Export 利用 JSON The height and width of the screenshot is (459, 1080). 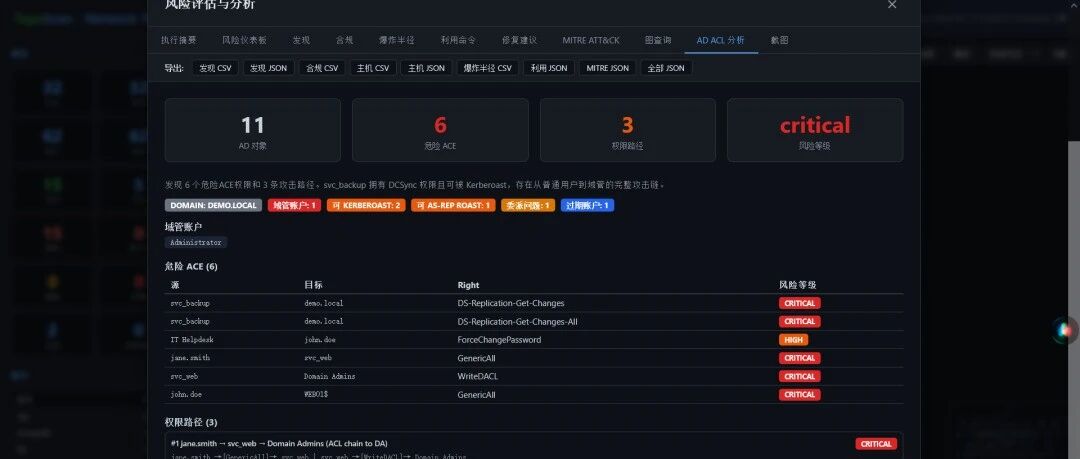(x=549, y=68)
